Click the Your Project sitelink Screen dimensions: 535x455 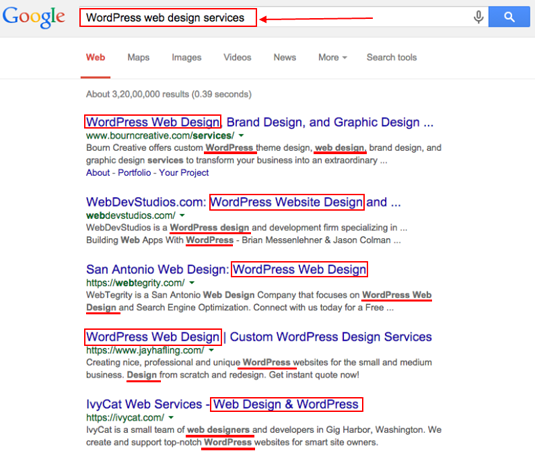coord(184,173)
